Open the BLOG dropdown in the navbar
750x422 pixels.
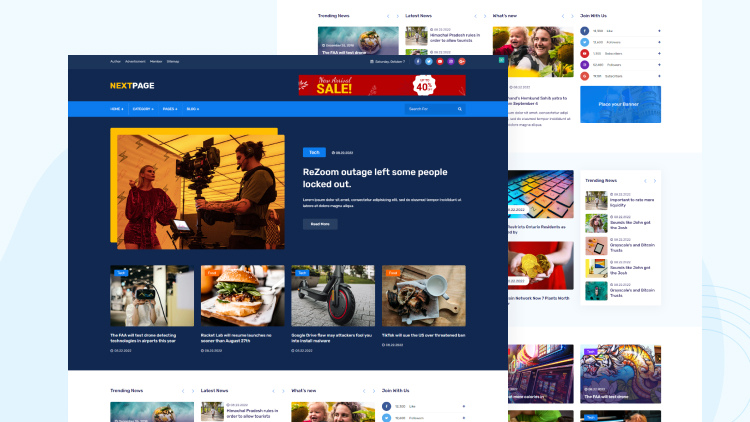pyautogui.click(x=193, y=108)
